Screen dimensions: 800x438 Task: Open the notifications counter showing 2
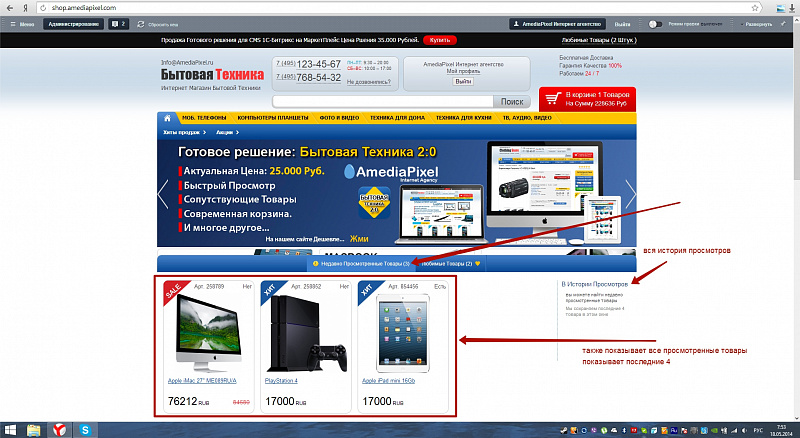point(118,24)
